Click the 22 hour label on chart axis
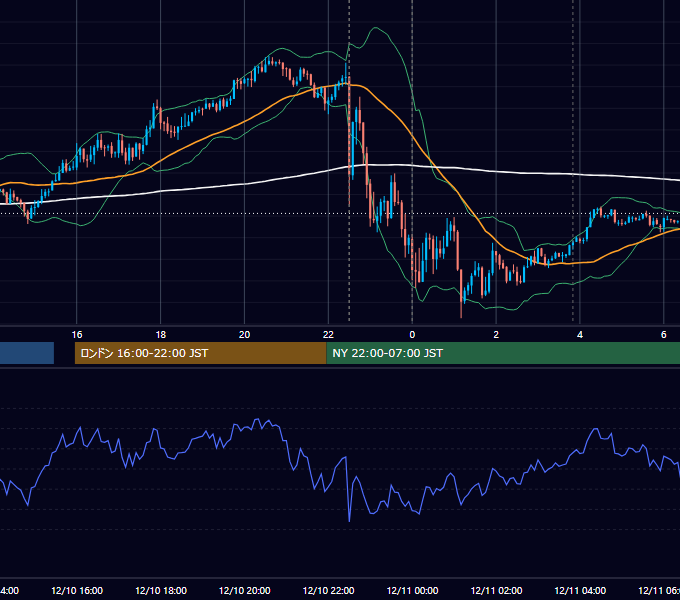 (328, 335)
